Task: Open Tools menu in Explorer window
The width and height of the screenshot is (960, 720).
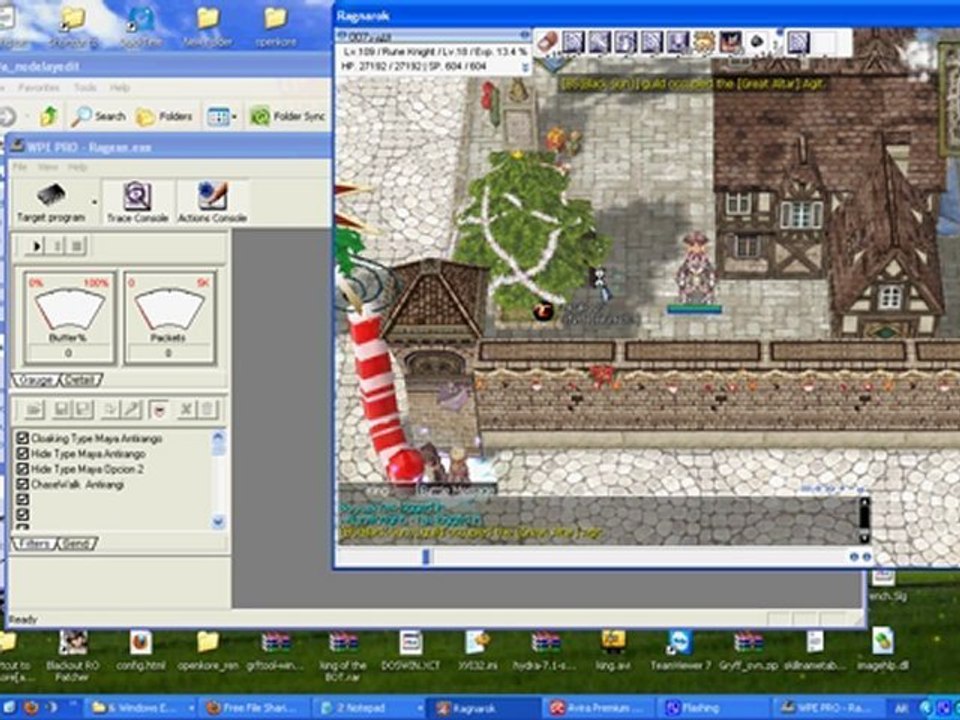Action: tap(85, 88)
